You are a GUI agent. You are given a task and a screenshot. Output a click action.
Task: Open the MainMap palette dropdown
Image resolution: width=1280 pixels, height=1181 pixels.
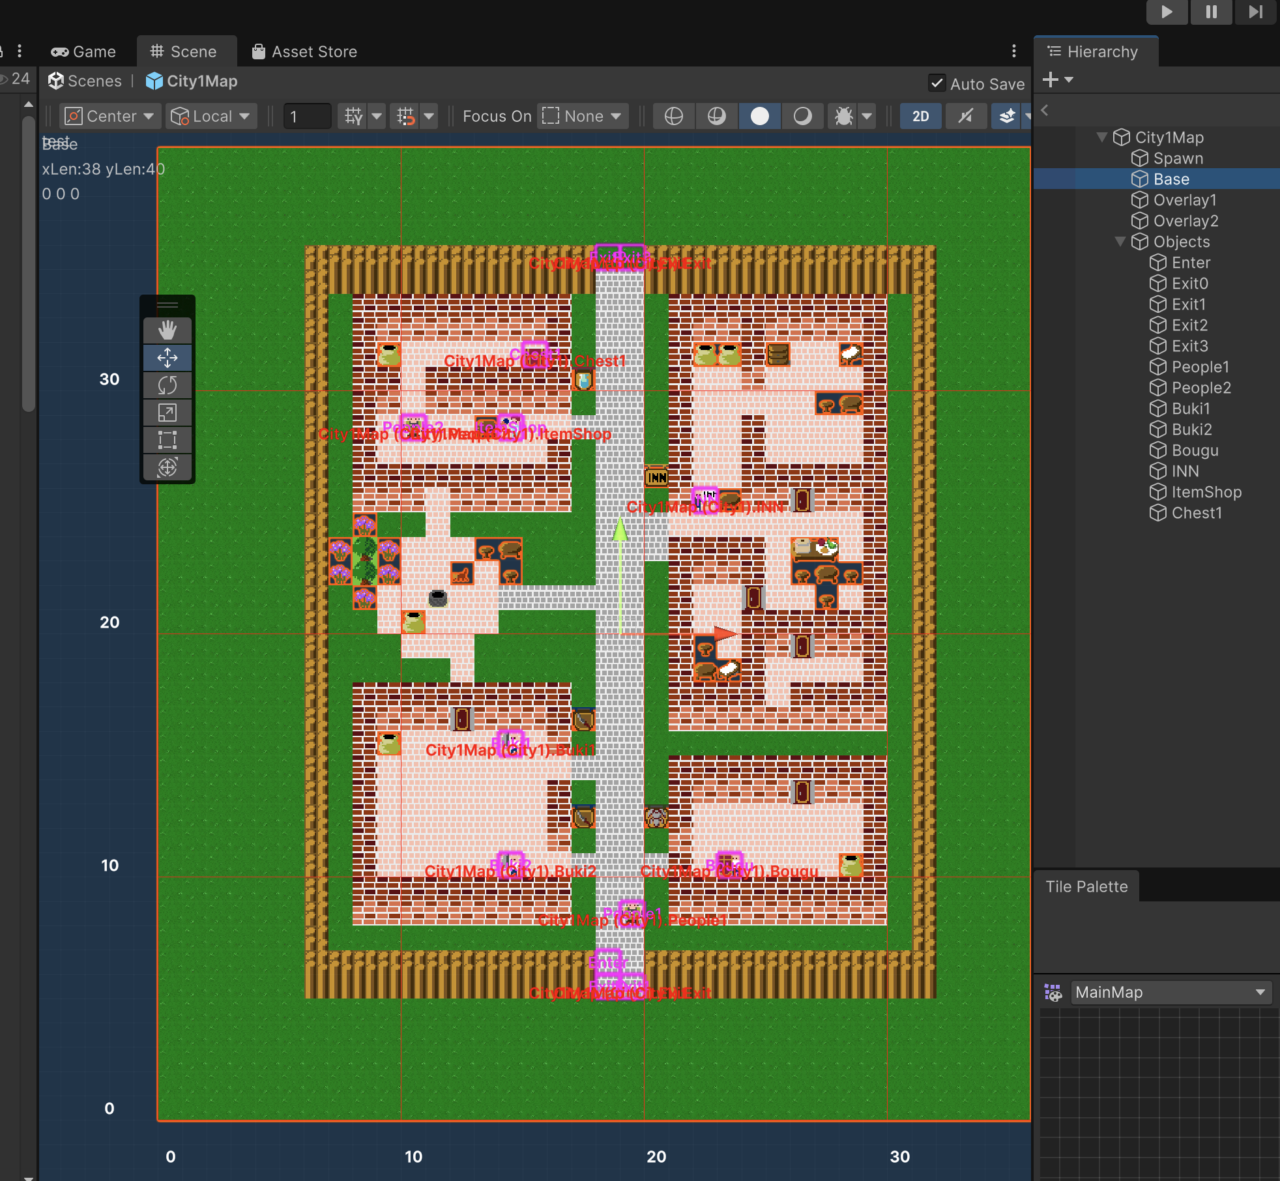coord(1170,992)
